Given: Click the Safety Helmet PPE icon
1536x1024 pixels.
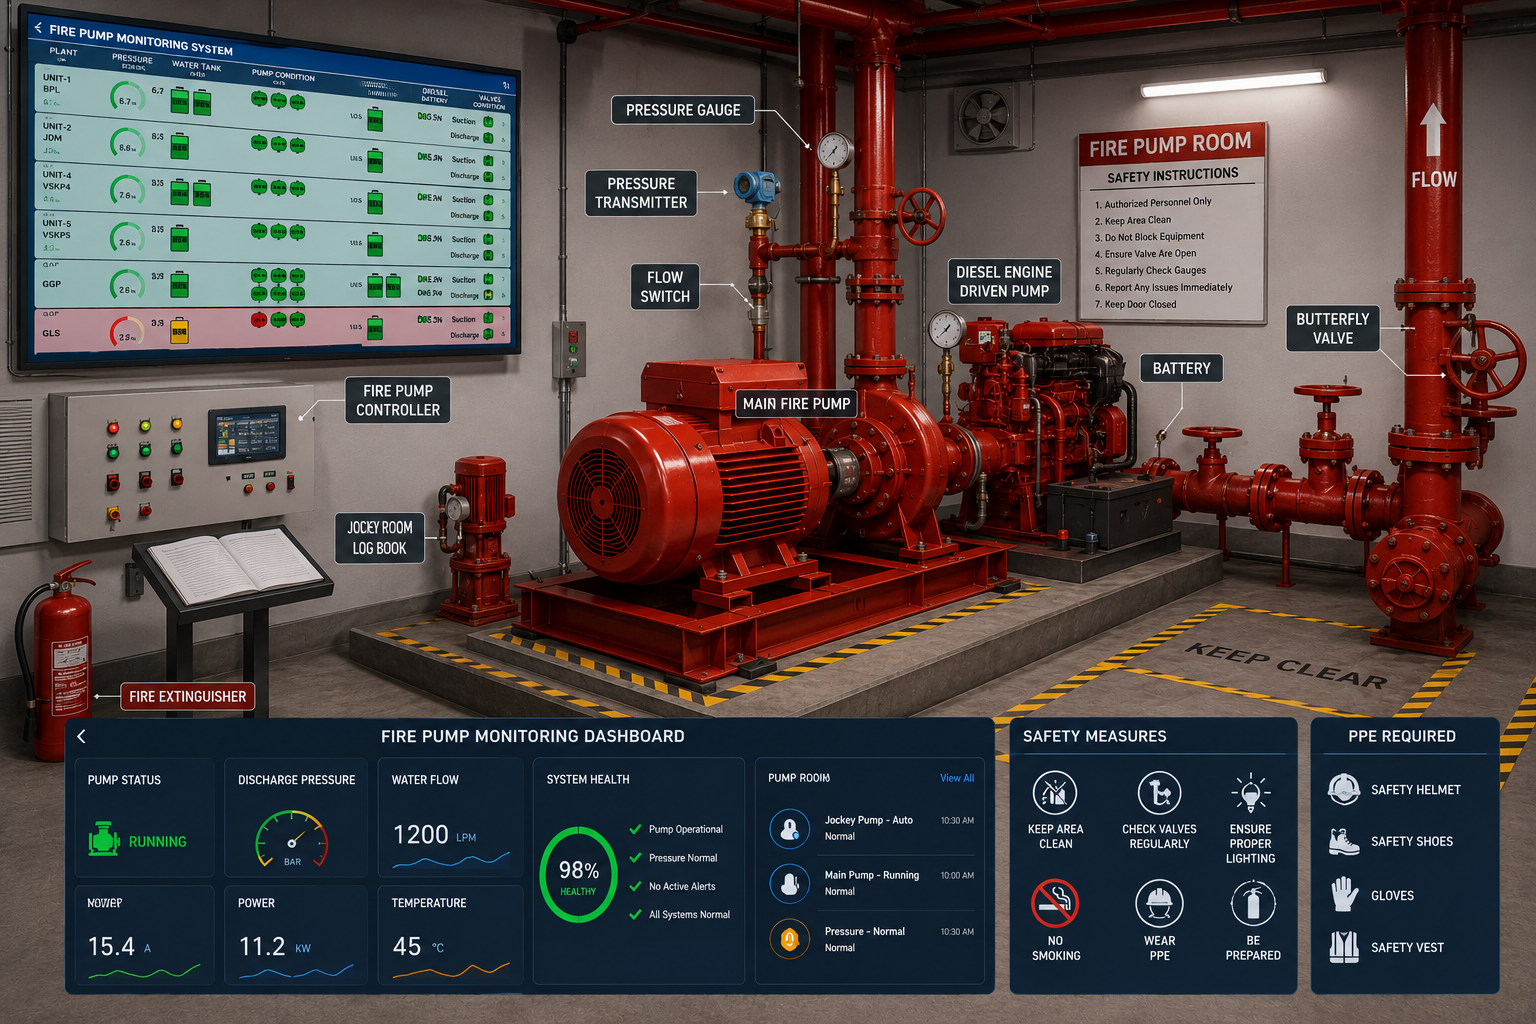Looking at the screenshot, I should pos(1344,790).
